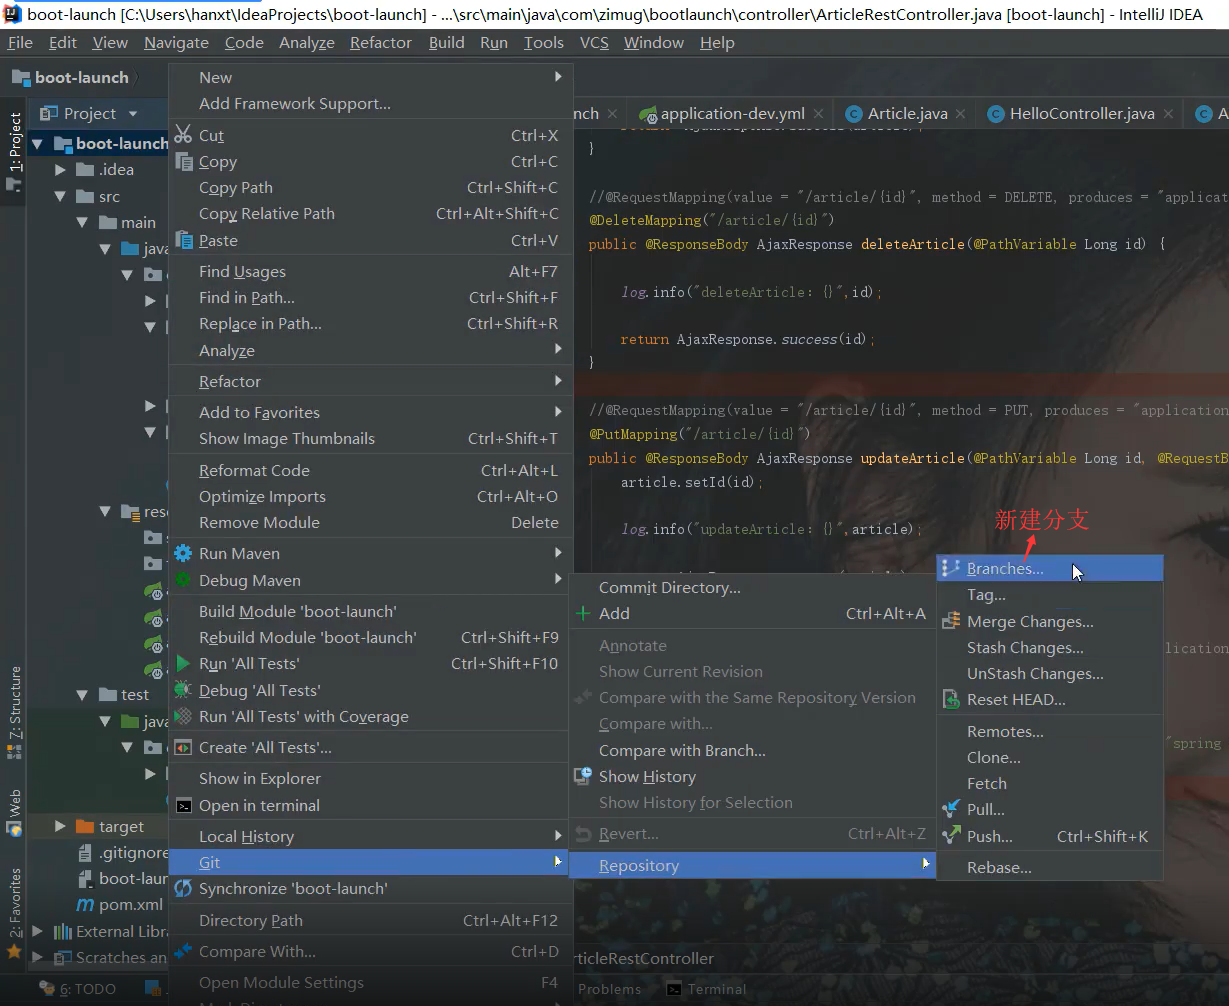The image size is (1229, 1006).
Task: Expand External Libraries node
Action: click(x=38, y=931)
